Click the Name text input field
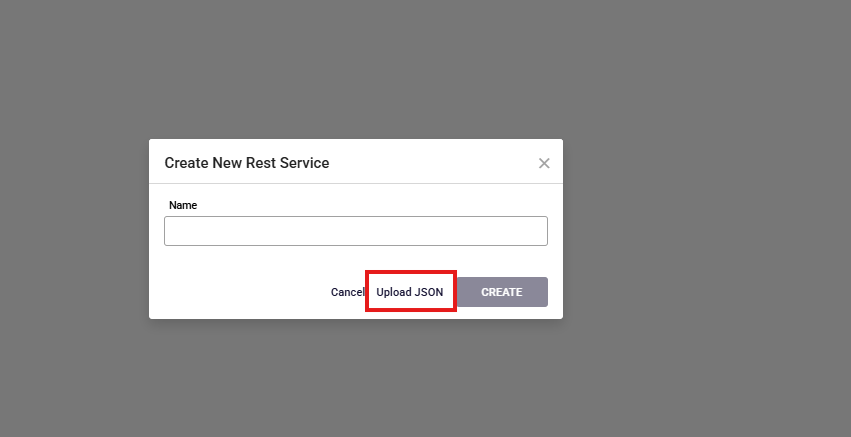The height and width of the screenshot is (437, 851). coord(355,231)
